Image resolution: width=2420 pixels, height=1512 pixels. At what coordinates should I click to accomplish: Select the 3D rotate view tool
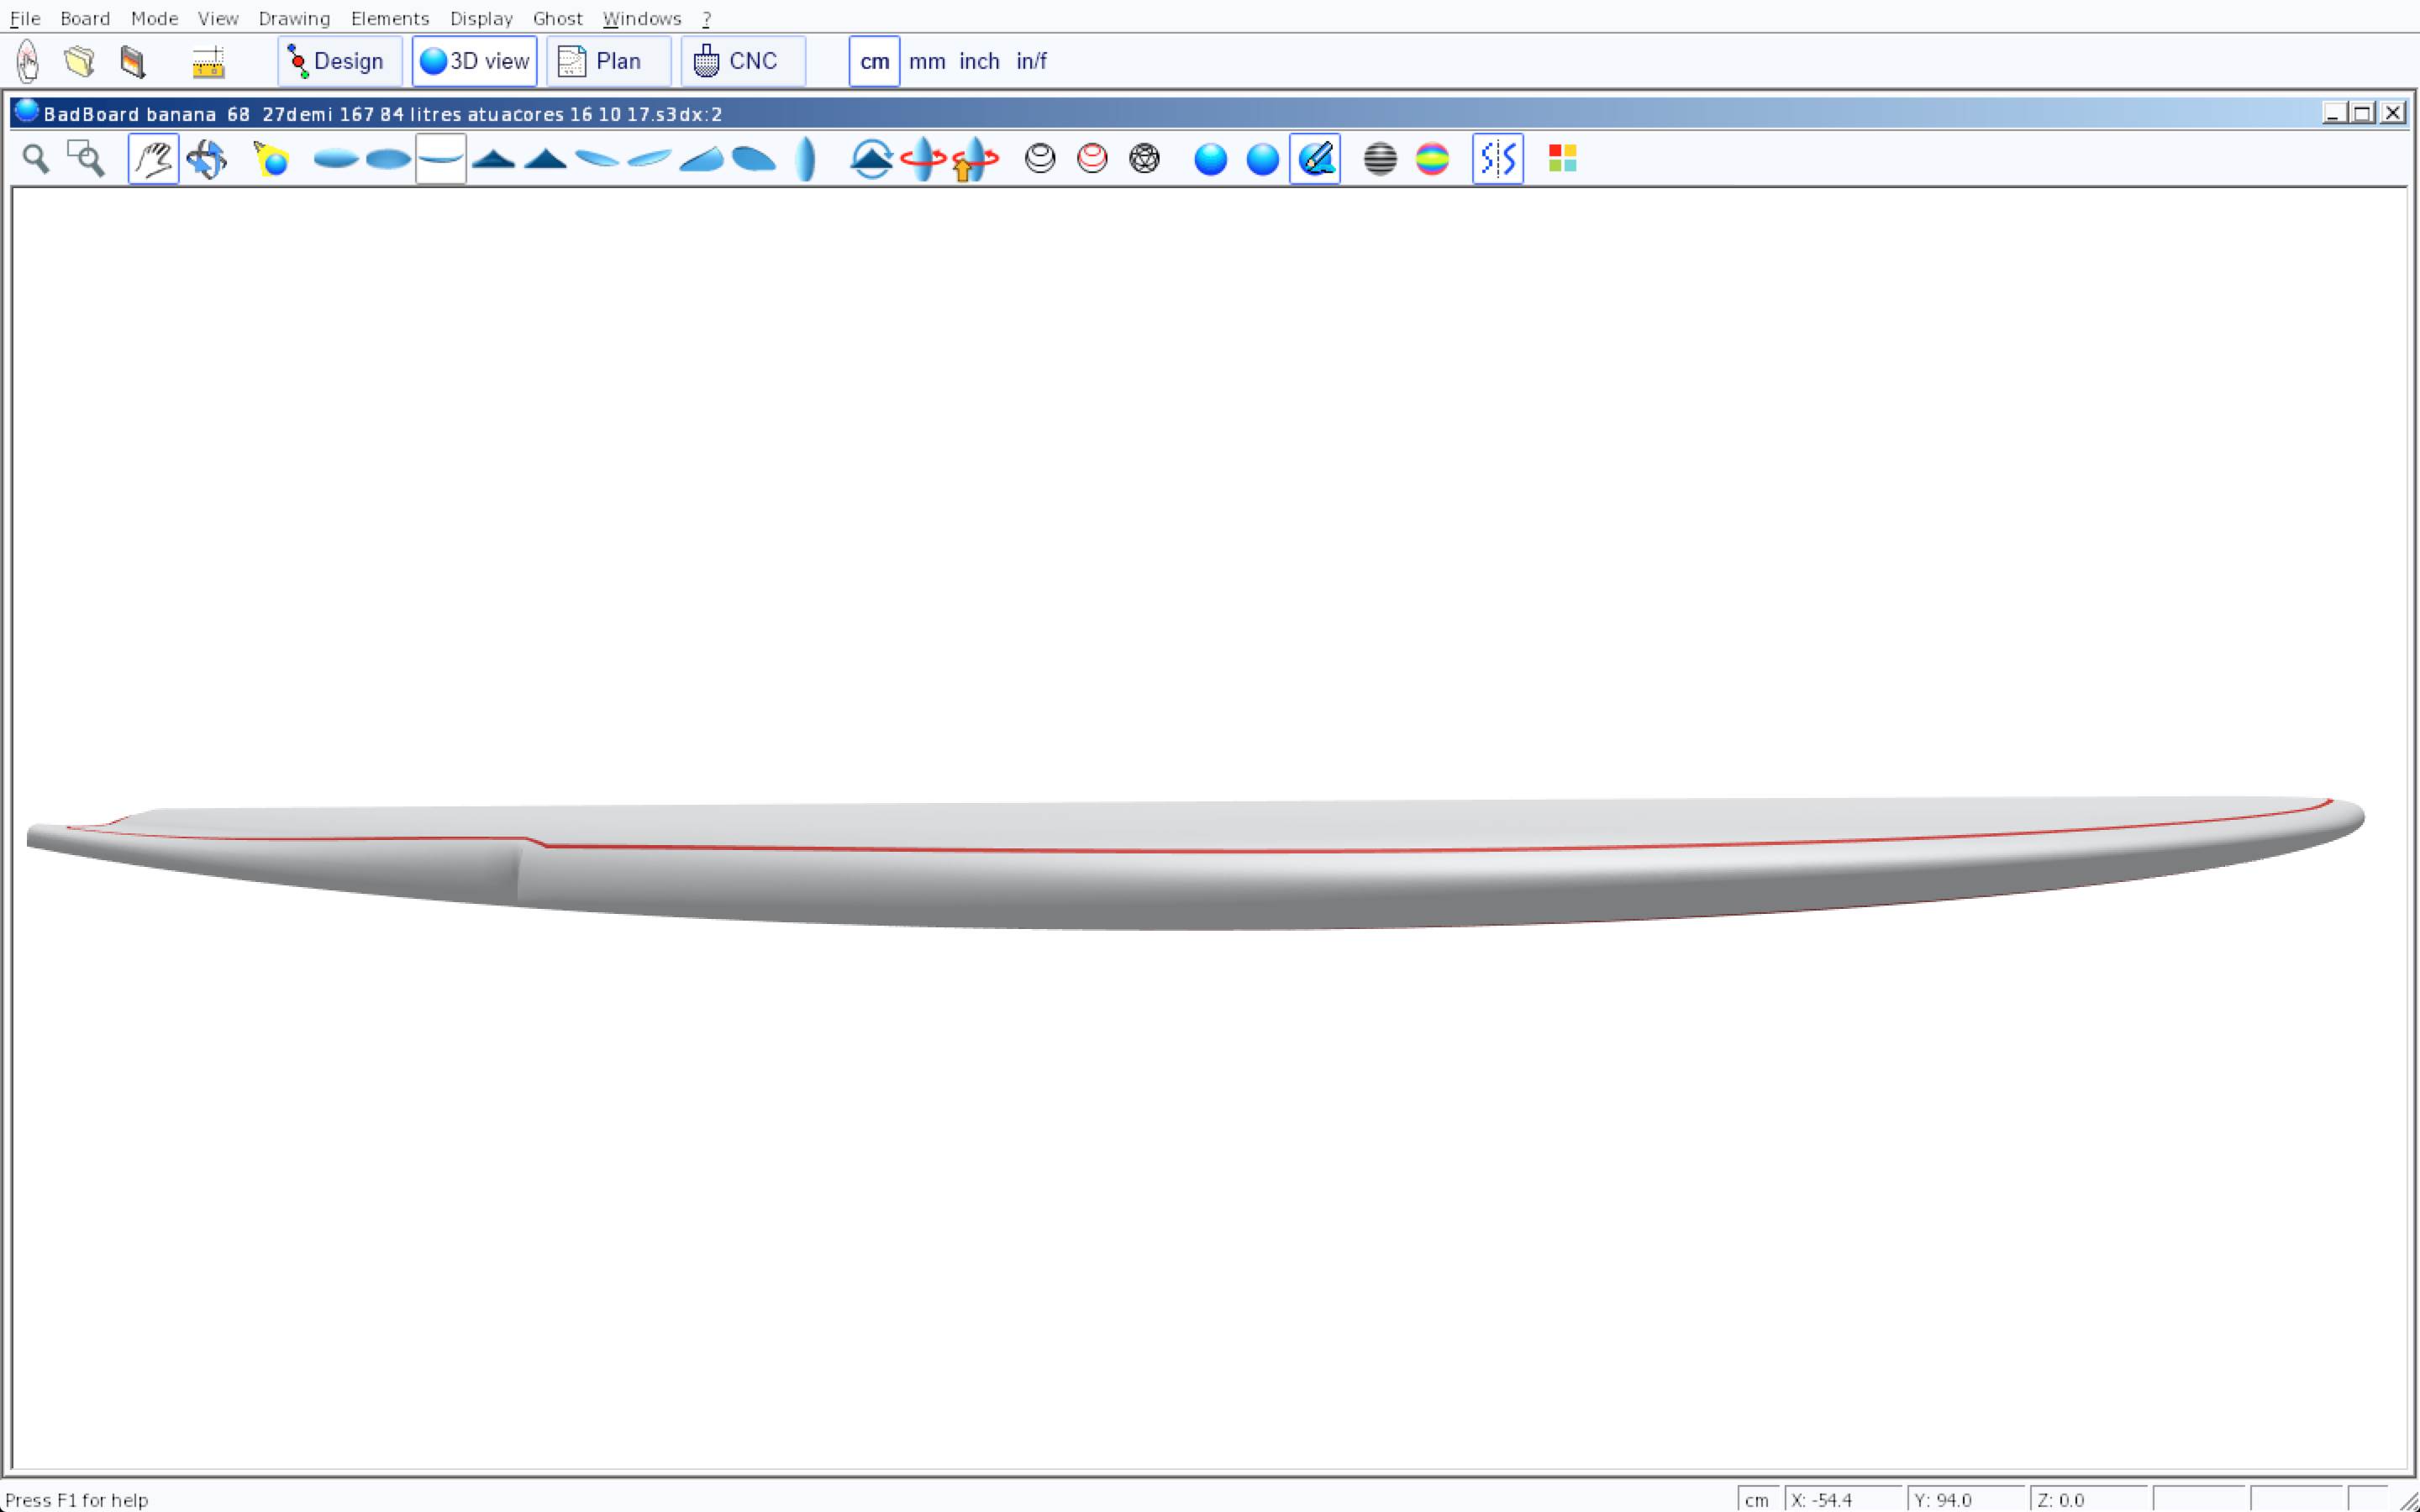point(206,159)
